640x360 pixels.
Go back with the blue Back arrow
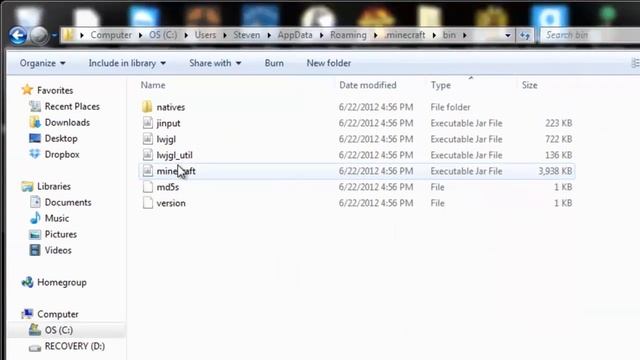coord(18,36)
